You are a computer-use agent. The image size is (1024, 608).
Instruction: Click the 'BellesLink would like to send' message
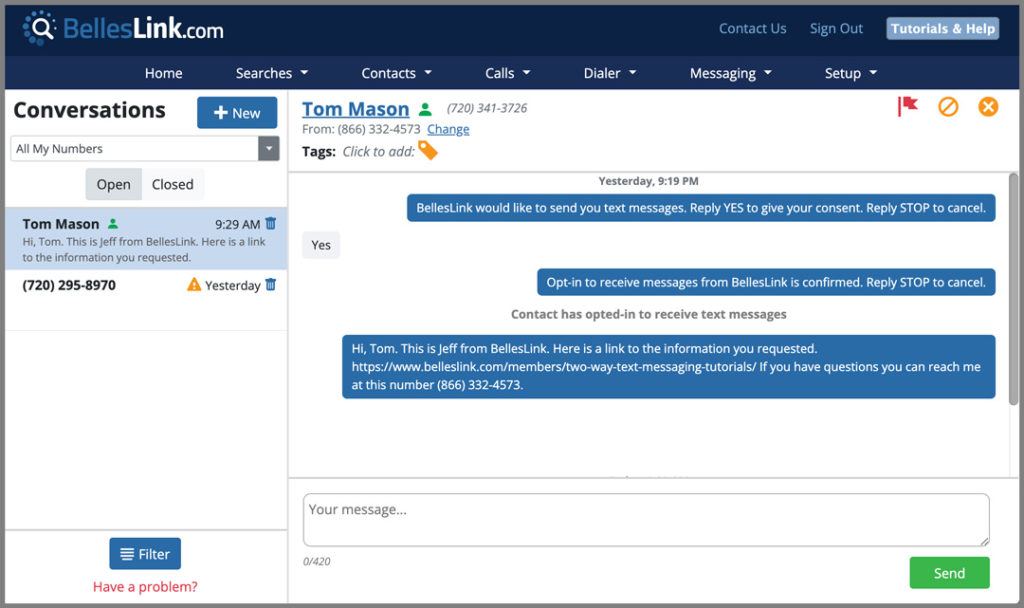click(701, 208)
